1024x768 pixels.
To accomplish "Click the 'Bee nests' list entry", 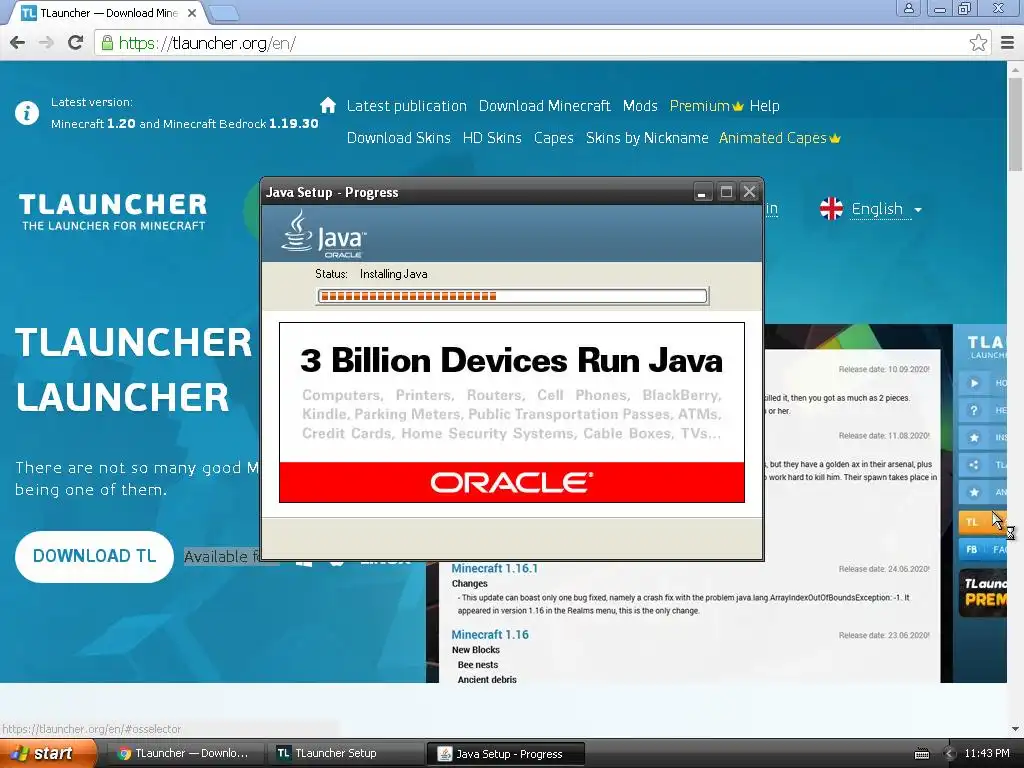I will pos(477,665).
